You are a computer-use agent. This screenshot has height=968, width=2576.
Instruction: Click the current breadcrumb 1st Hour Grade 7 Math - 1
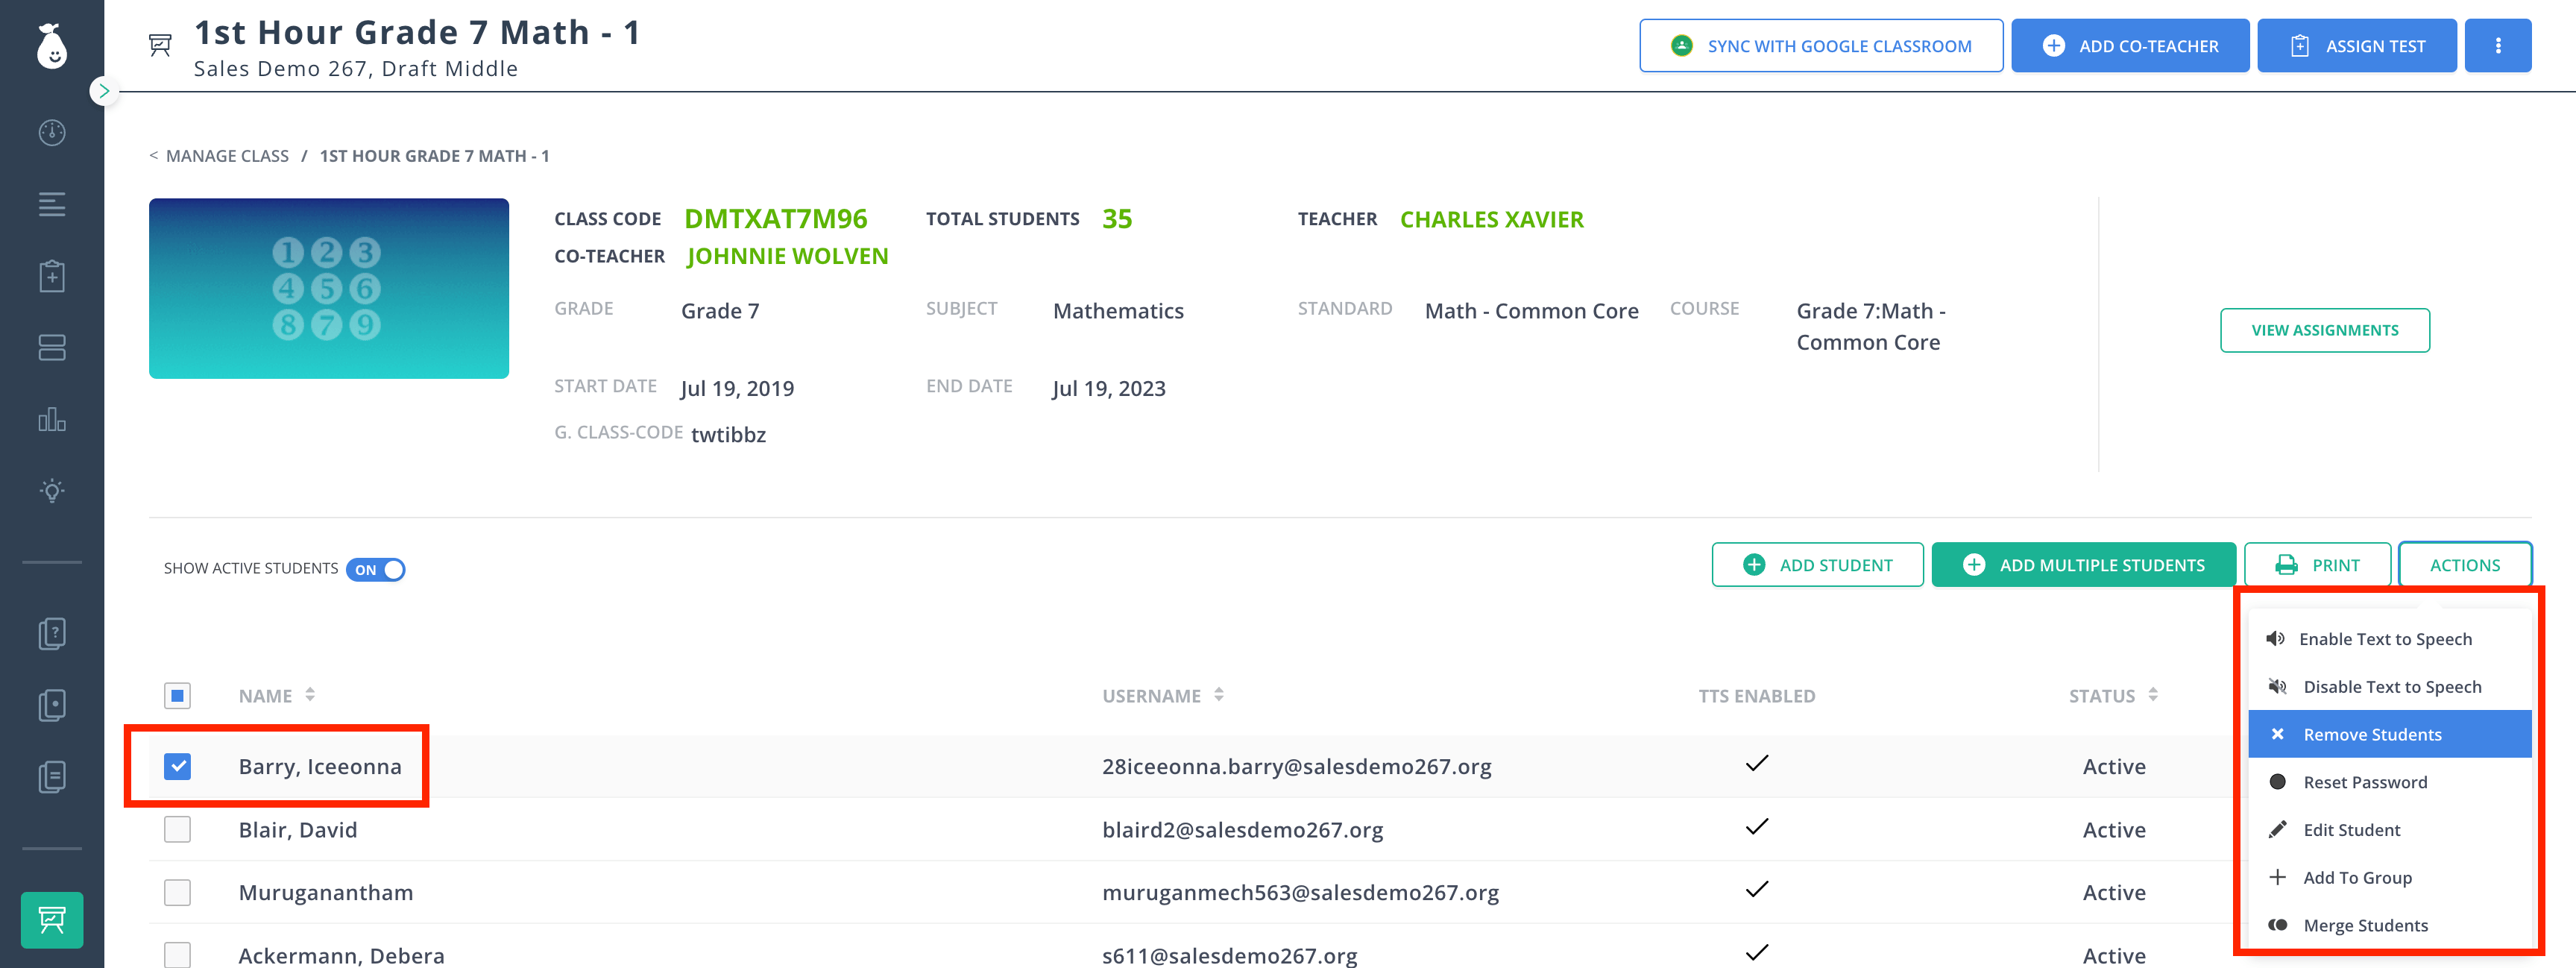click(434, 156)
